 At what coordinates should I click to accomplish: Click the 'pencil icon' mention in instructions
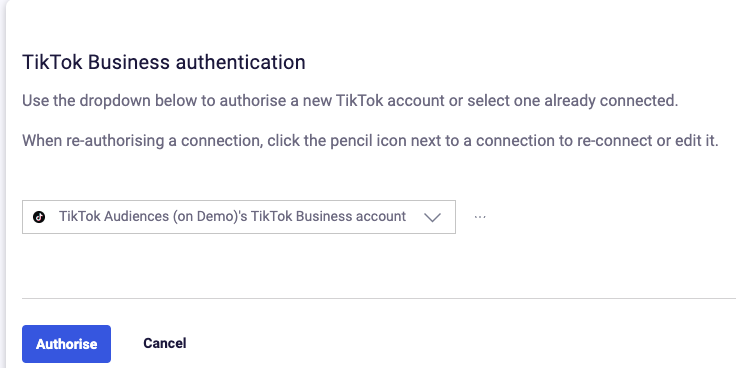click(368, 141)
